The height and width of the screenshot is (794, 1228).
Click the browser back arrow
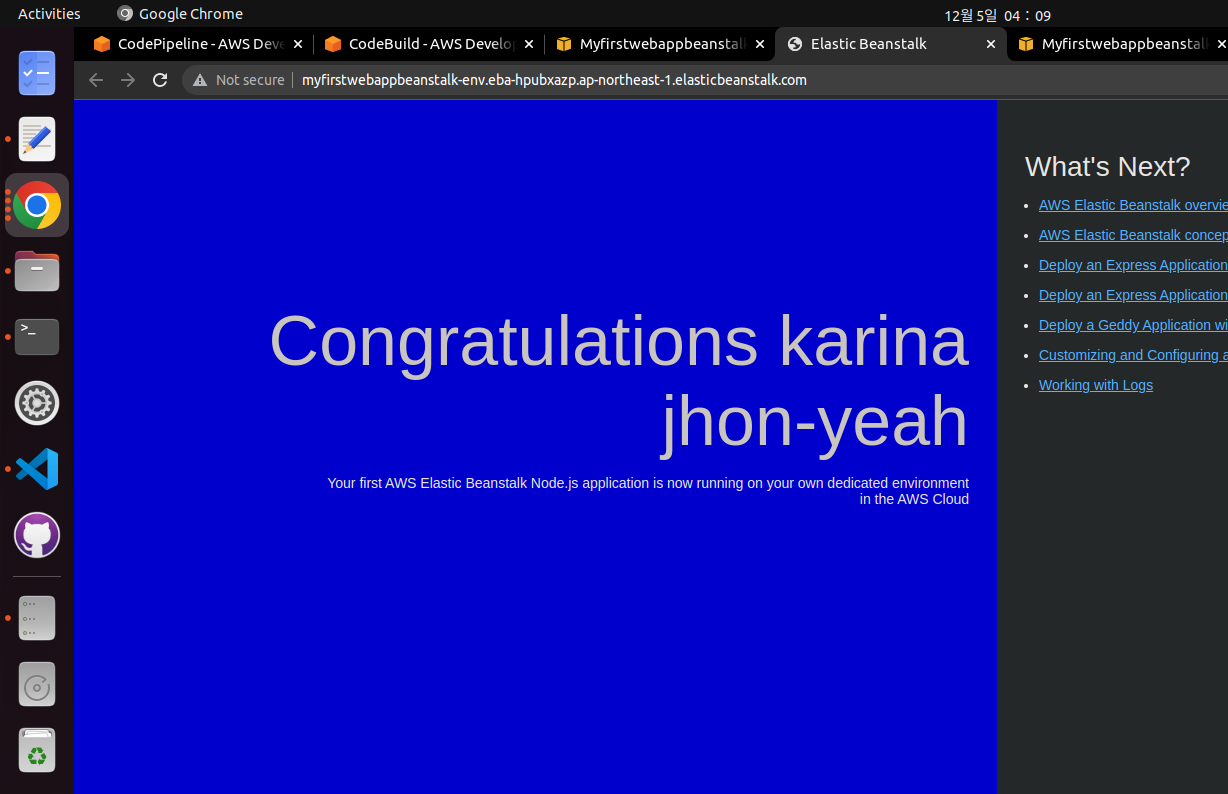coord(96,80)
